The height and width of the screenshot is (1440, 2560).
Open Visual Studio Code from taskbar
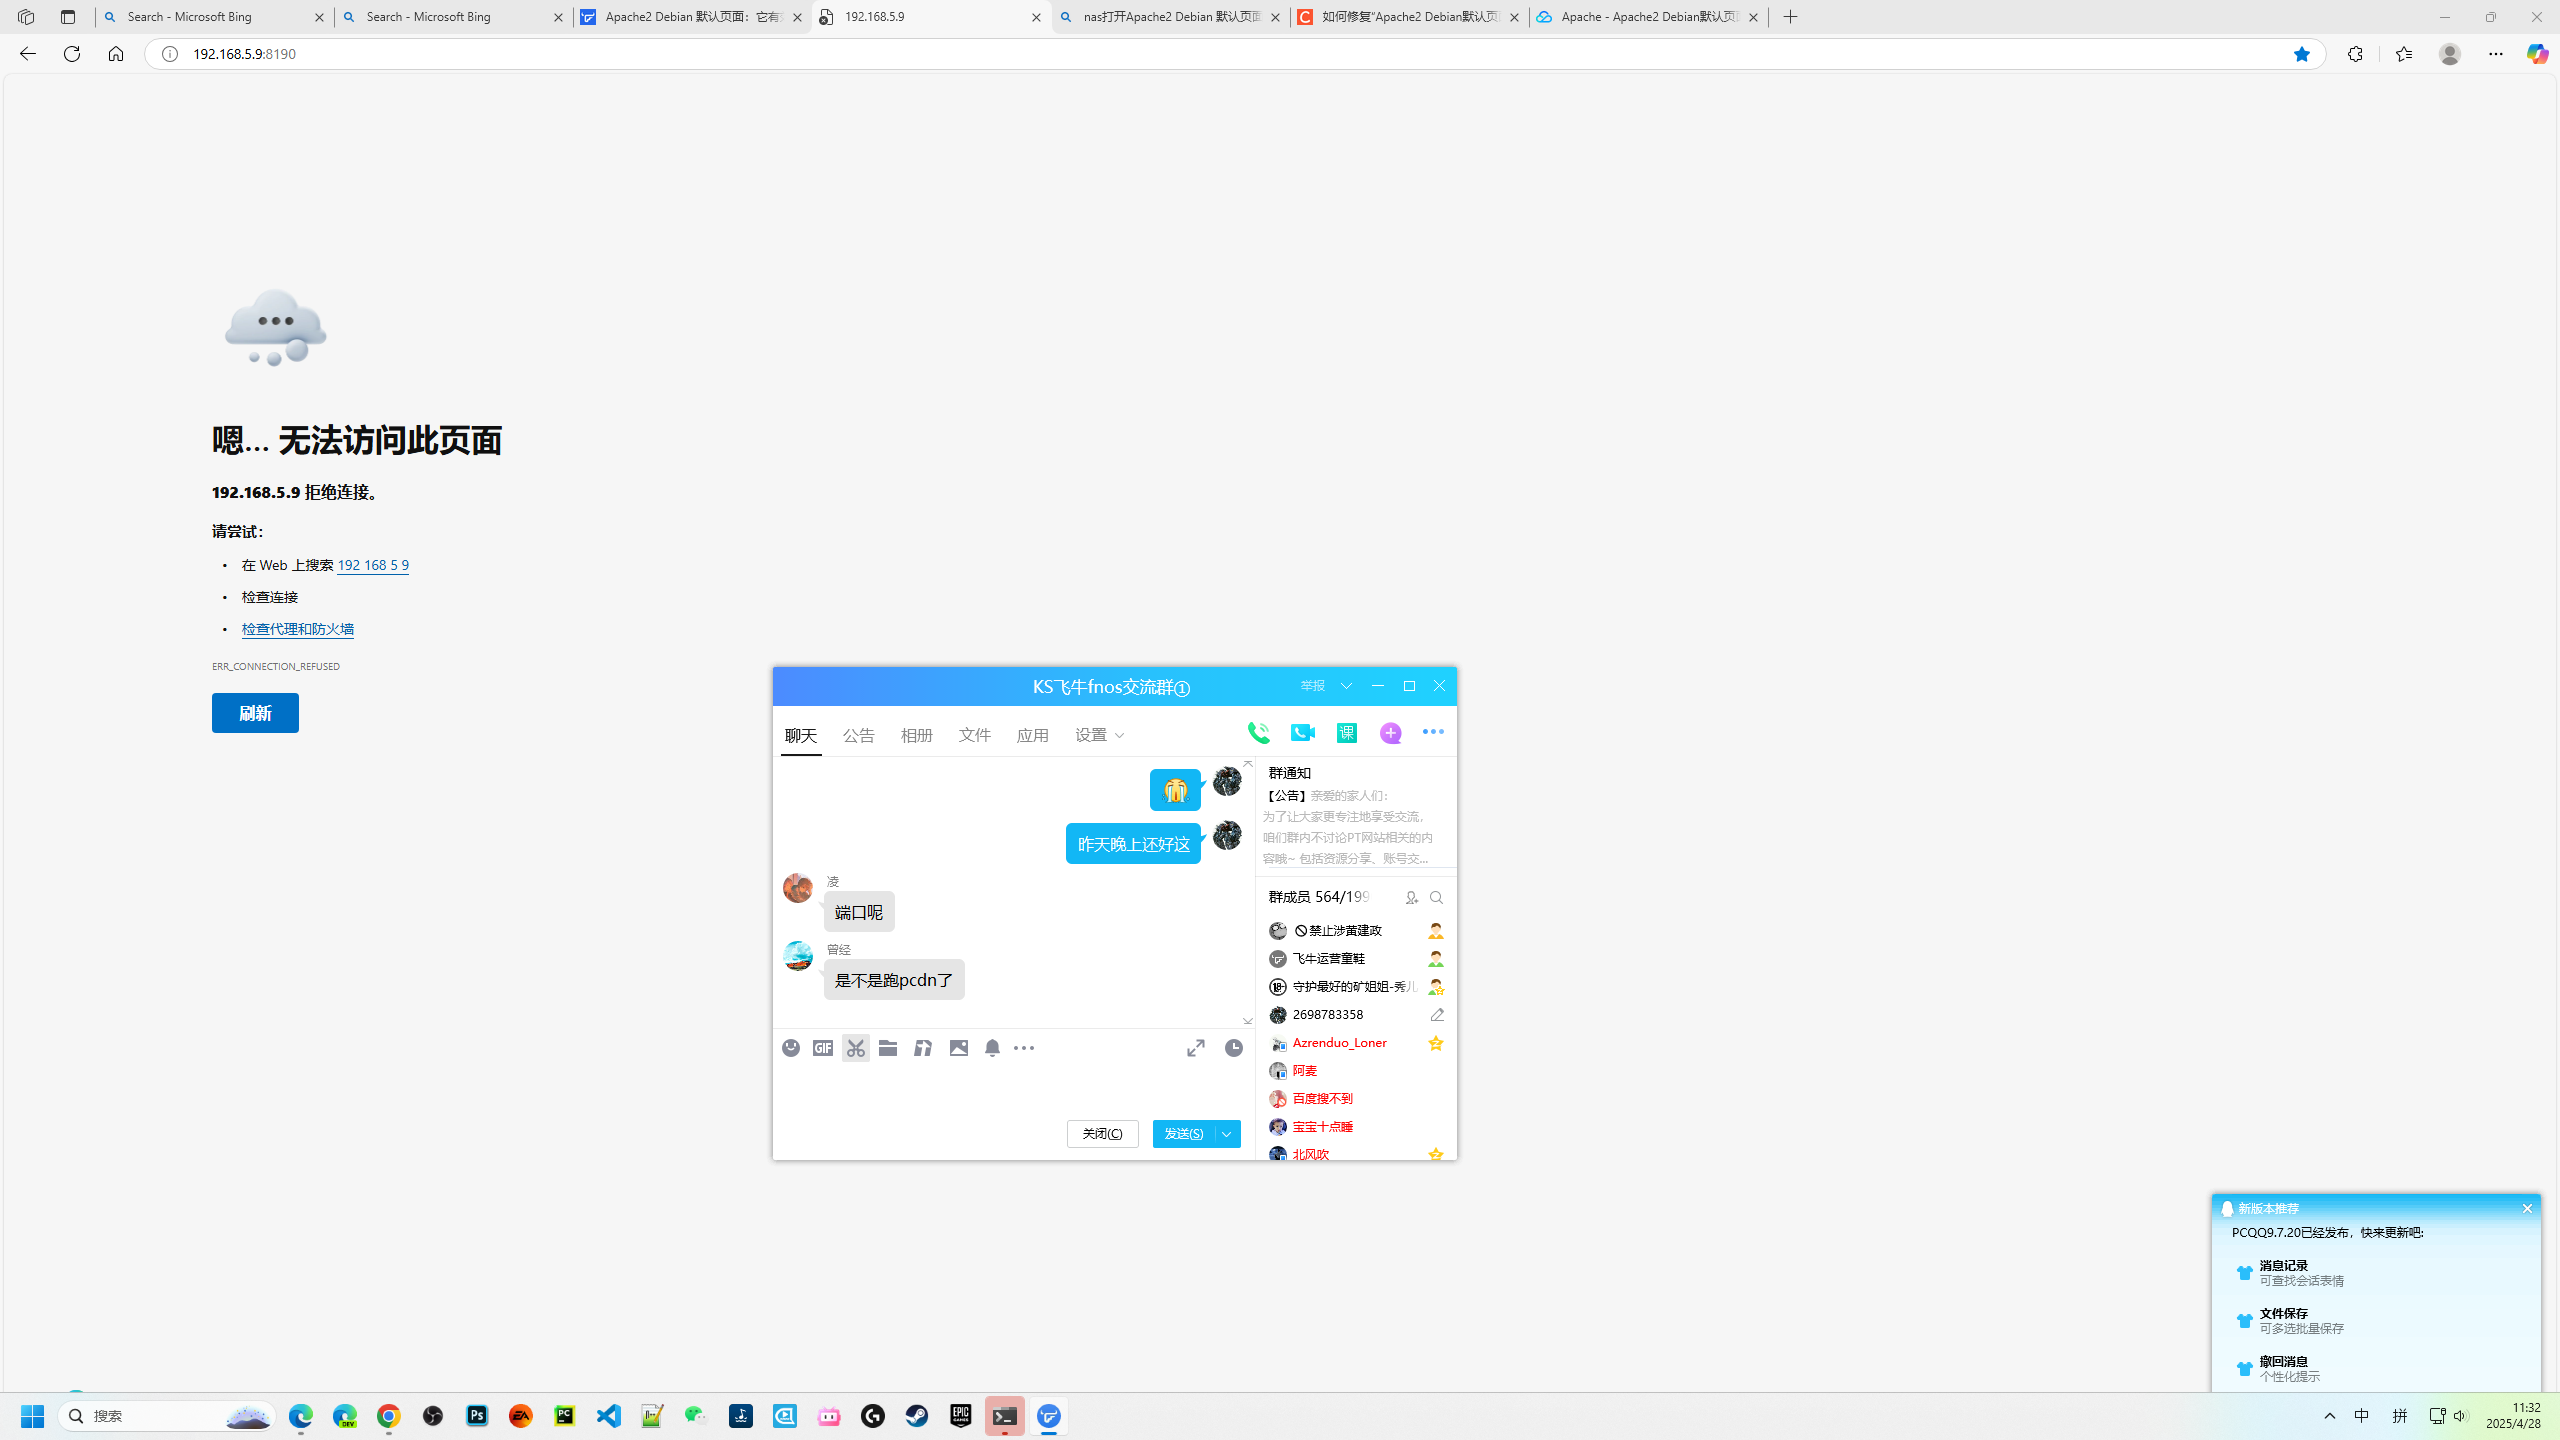(x=609, y=1416)
